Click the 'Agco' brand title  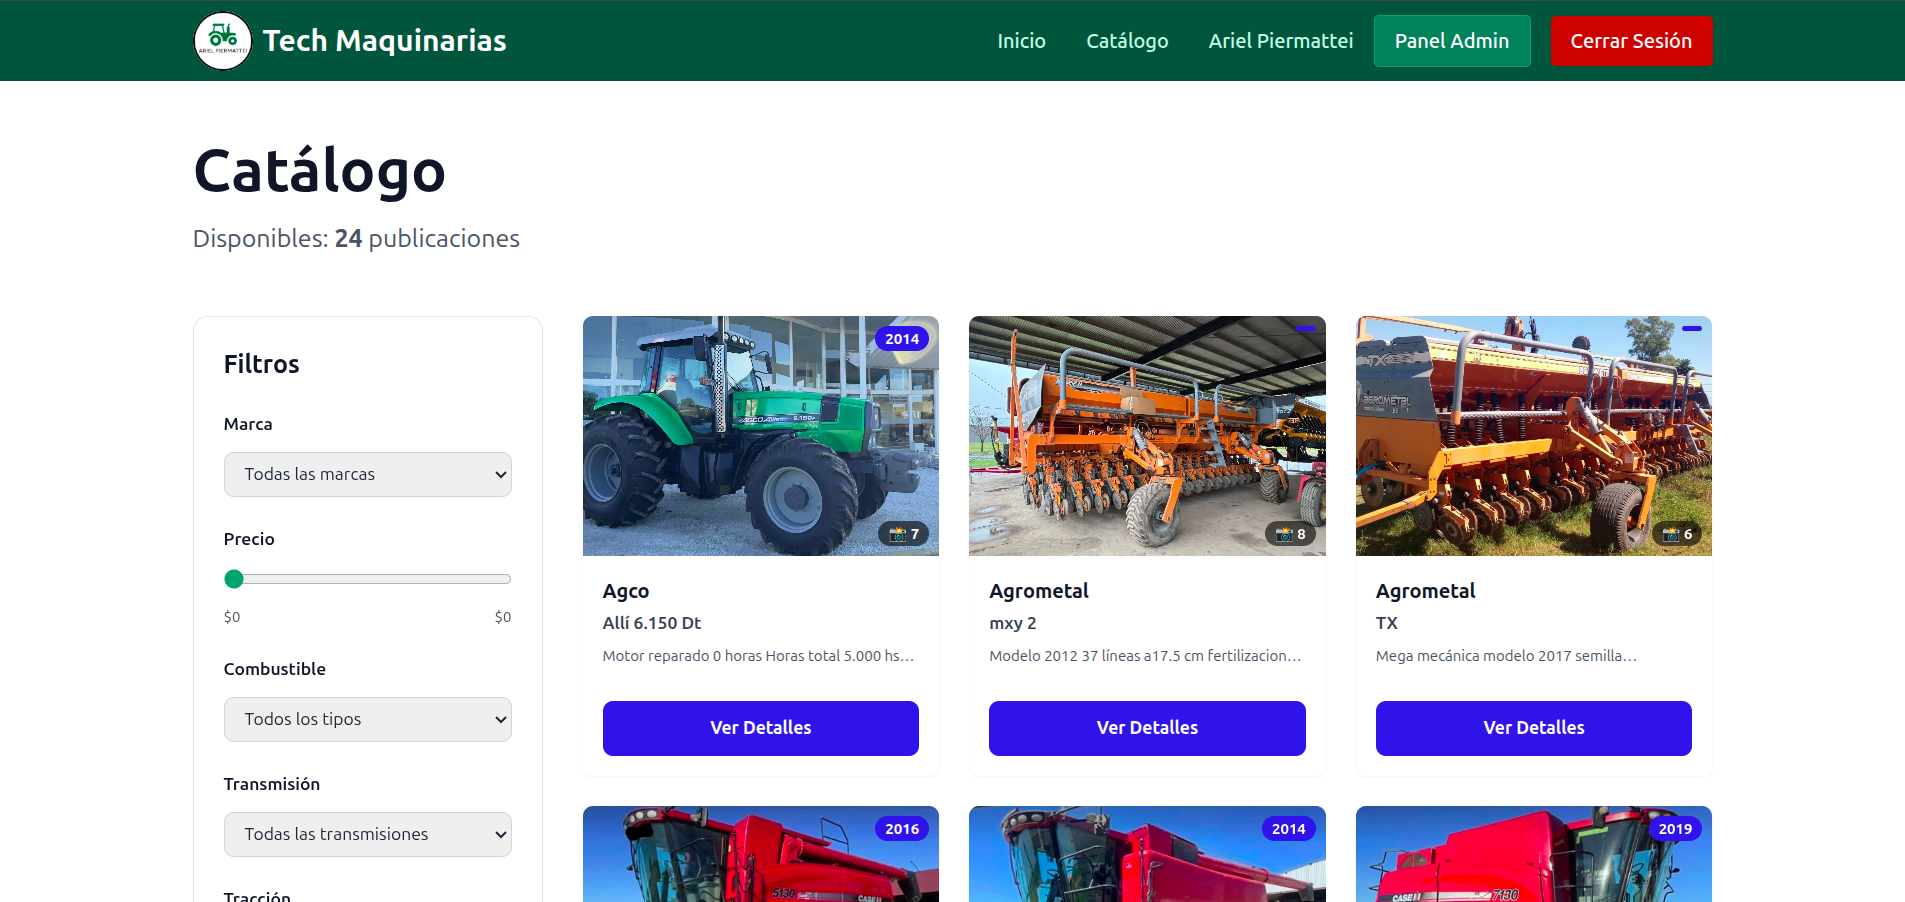[626, 591]
